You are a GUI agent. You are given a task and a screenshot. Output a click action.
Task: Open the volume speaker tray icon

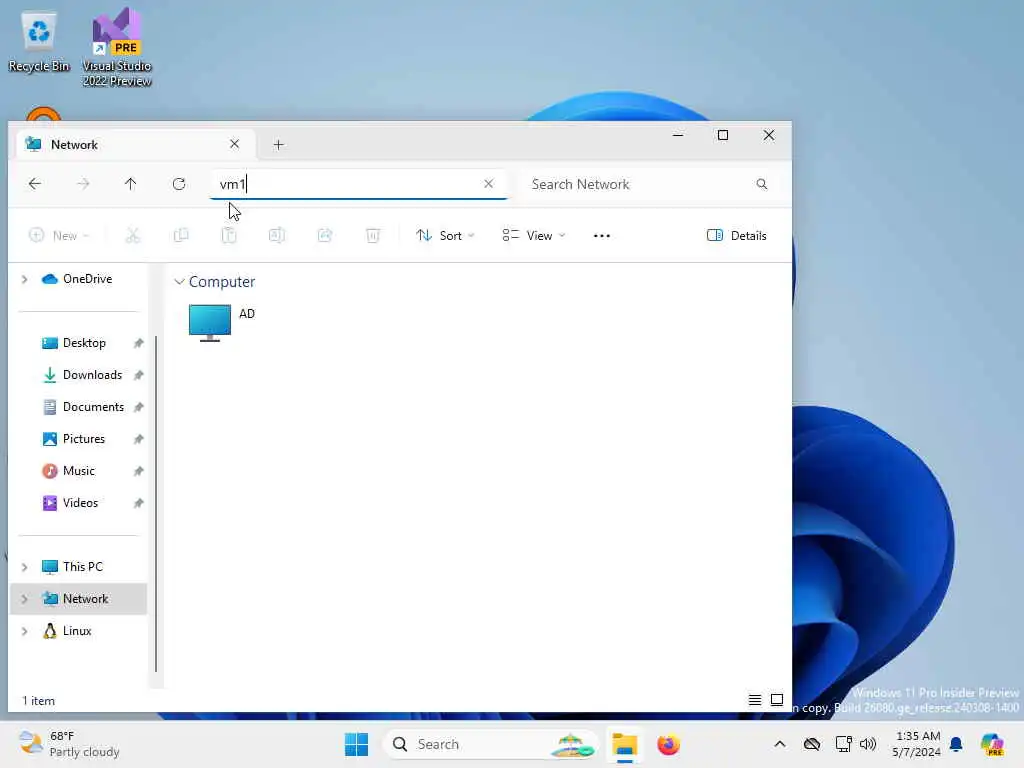click(868, 744)
